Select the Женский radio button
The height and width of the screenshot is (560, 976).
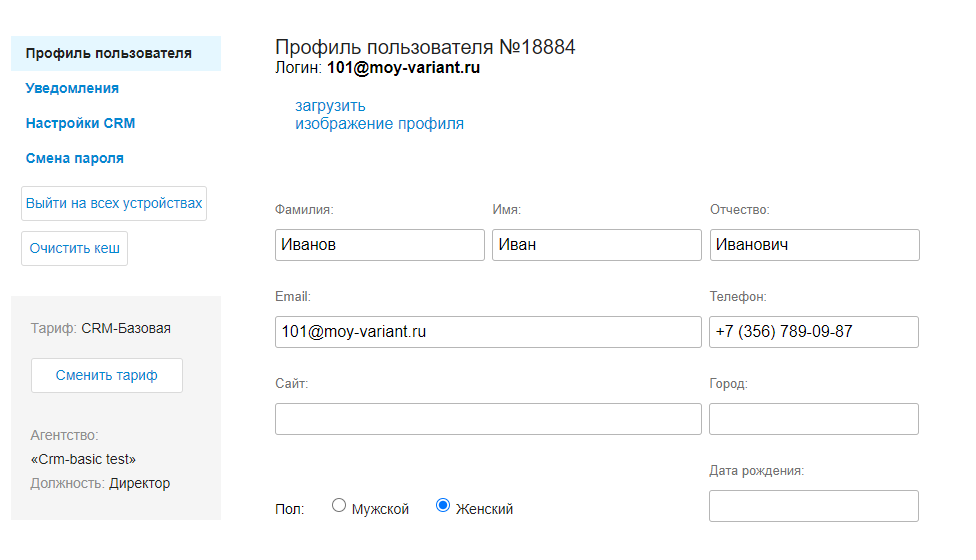tap(443, 506)
